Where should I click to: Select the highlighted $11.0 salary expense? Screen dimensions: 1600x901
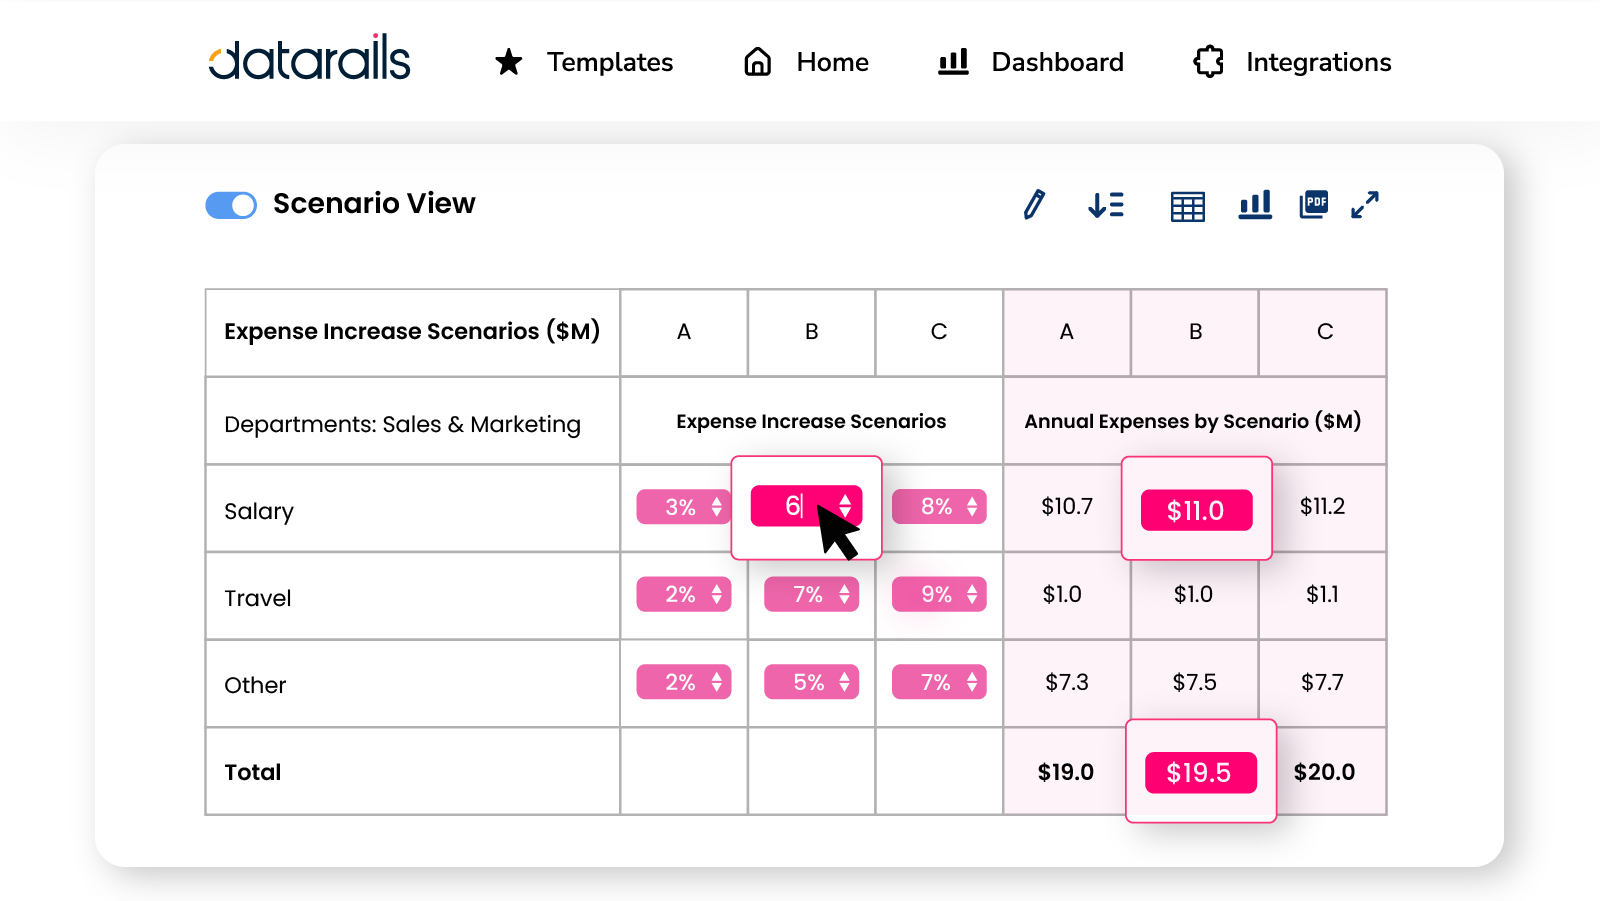[1196, 510]
